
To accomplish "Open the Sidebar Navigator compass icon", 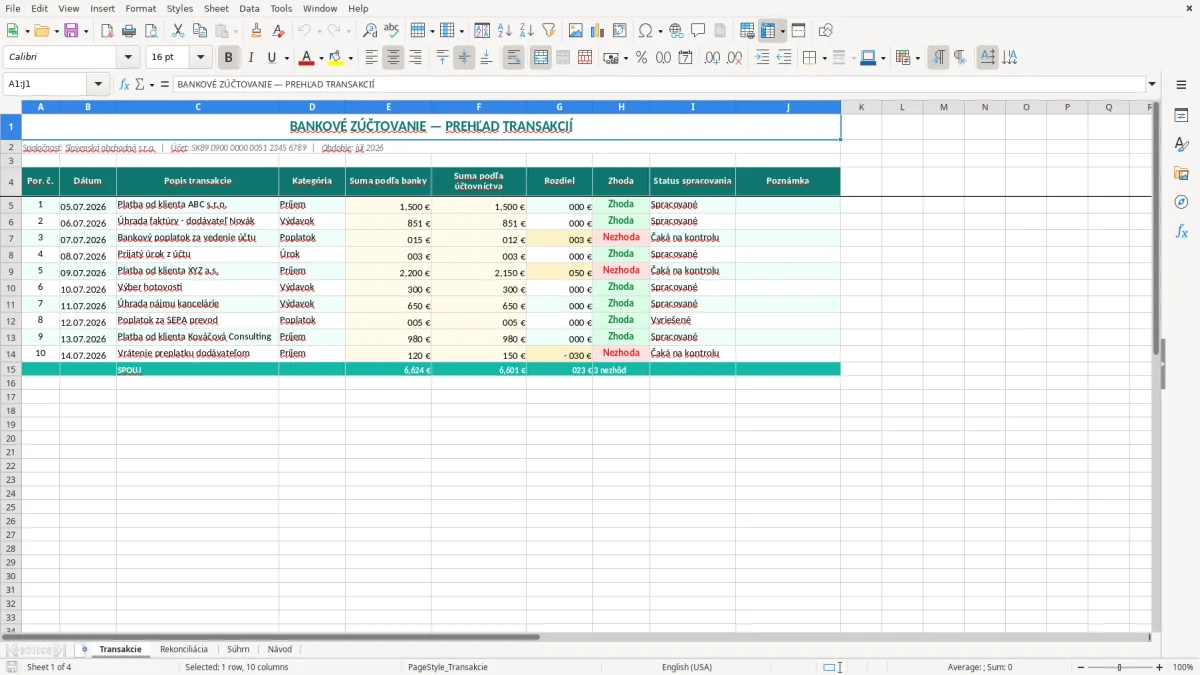I will tap(1181, 202).
